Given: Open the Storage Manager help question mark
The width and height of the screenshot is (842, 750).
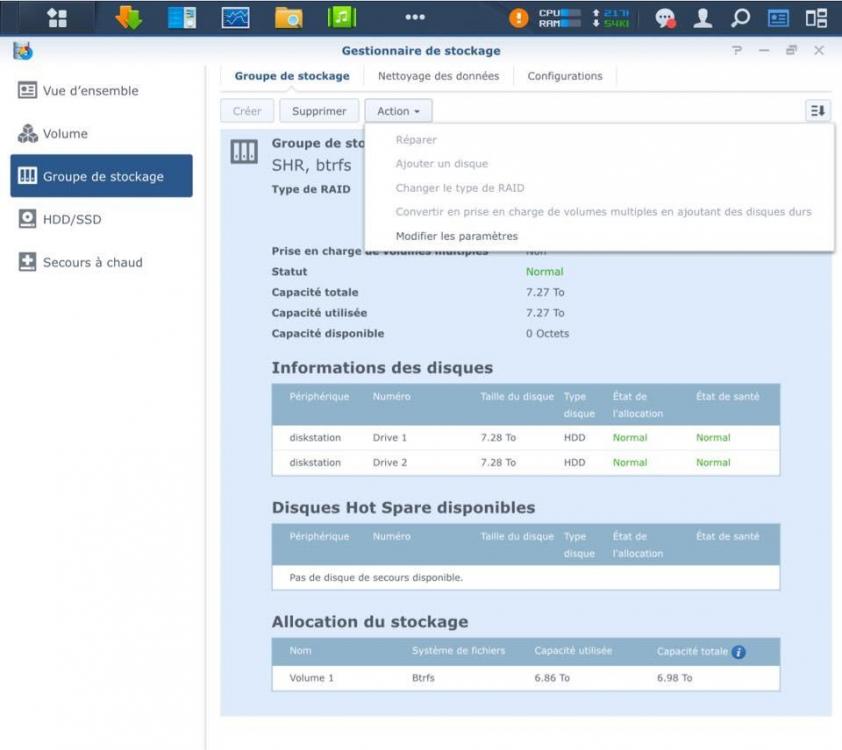Looking at the screenshot, I should coord(738,51).
